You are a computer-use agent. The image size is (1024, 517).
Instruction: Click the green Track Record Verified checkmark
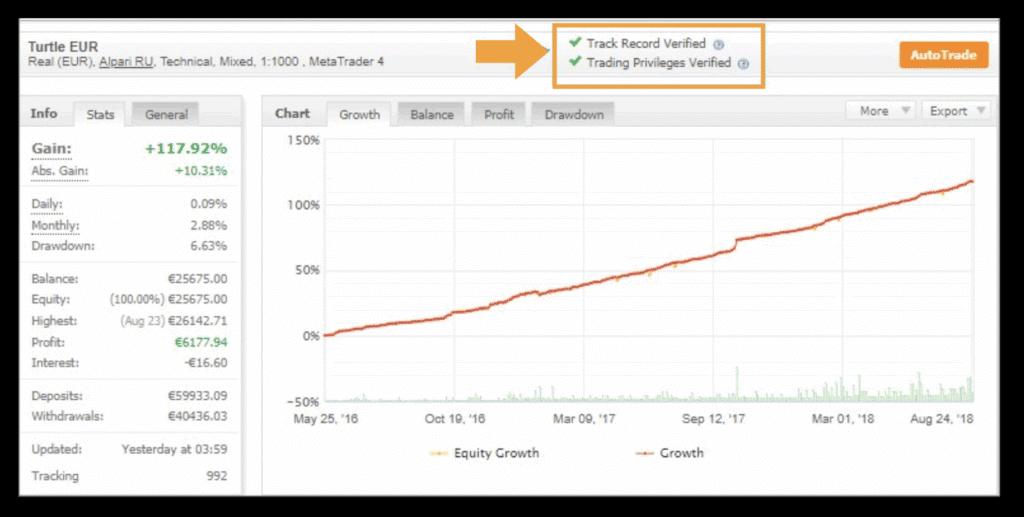574,43
